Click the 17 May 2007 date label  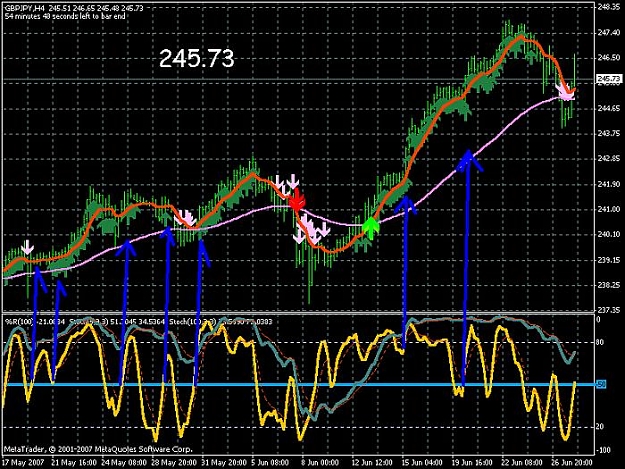coord(23,463)
